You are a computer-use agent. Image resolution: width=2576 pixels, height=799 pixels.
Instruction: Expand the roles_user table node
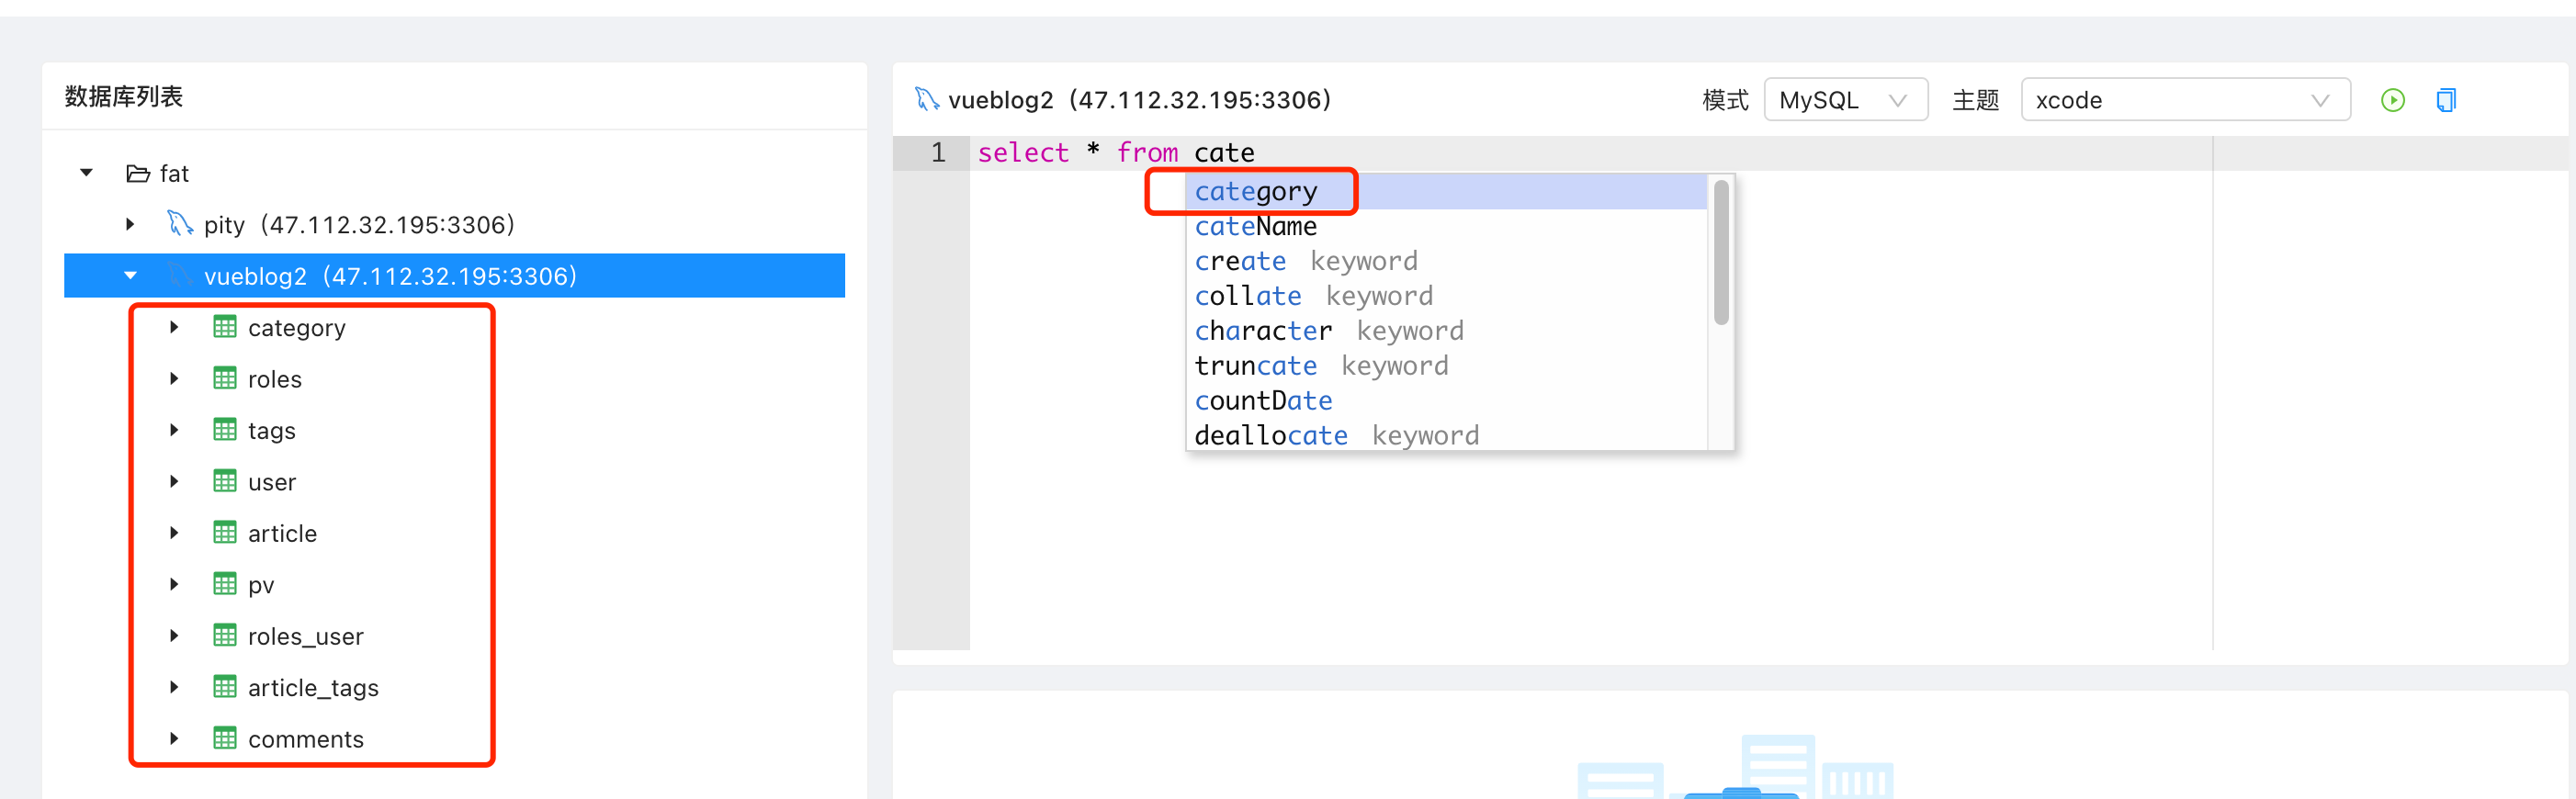click(x=174, y=636)
